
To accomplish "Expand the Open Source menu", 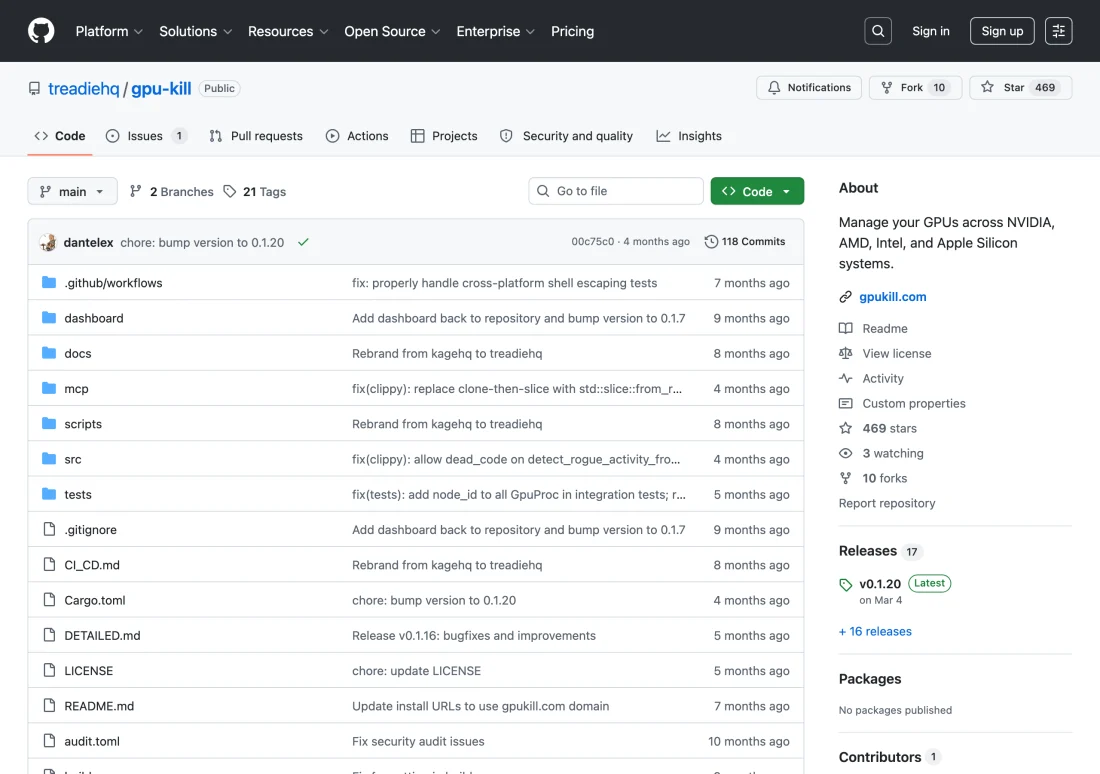I will (x=392, y=31).
